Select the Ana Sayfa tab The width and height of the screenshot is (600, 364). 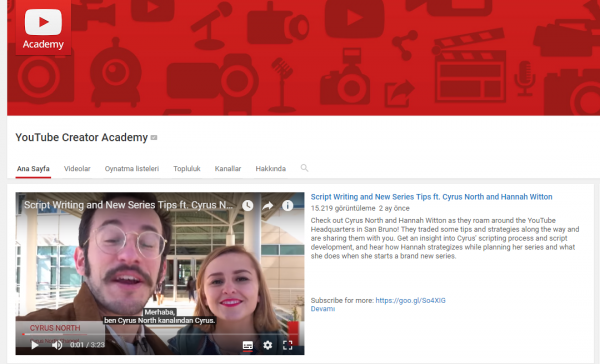click(33, 168)
